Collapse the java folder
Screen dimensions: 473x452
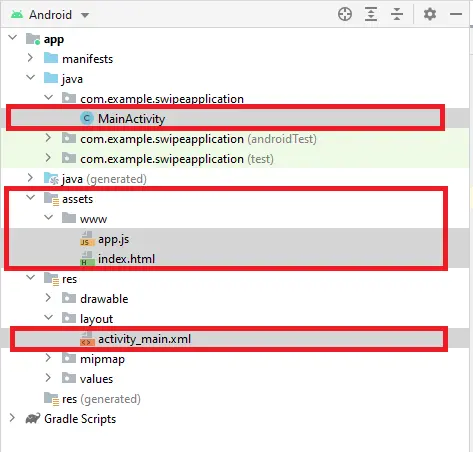click(31, 77)
